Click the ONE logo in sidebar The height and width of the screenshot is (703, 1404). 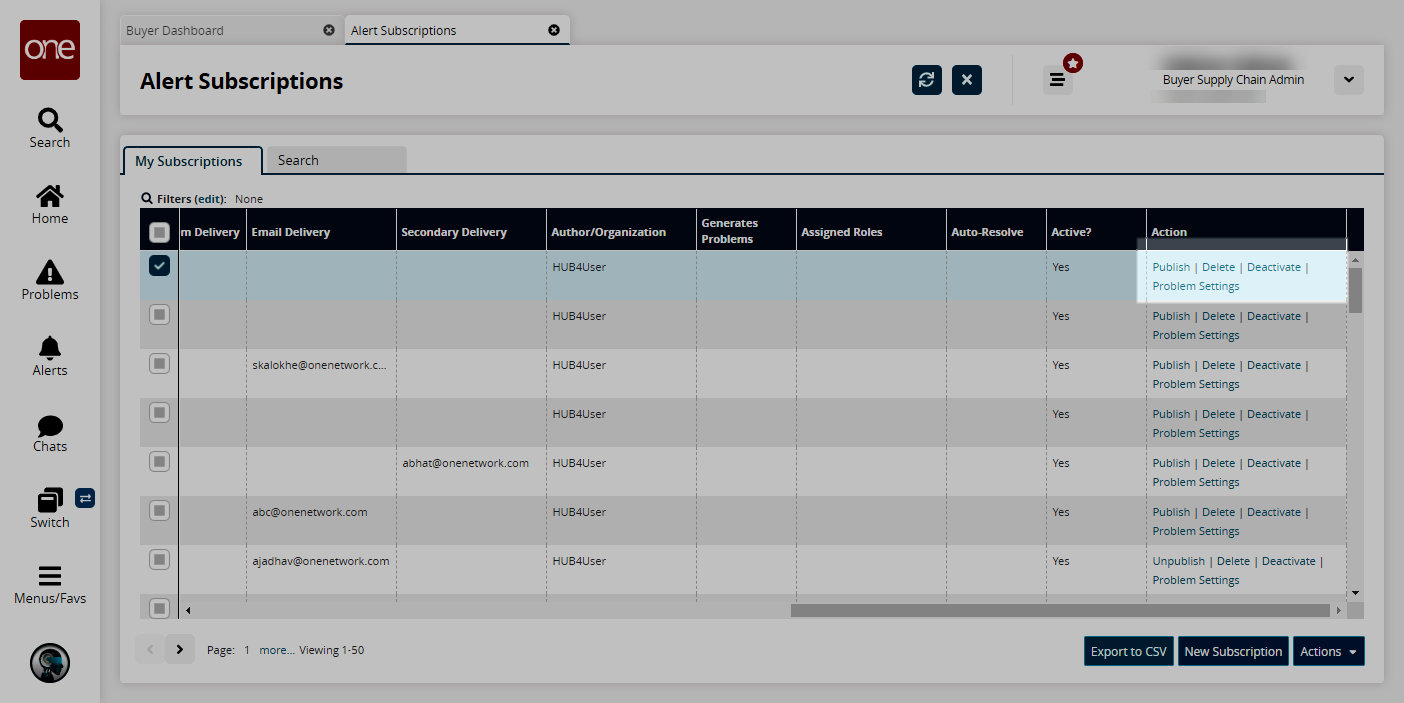50,50
